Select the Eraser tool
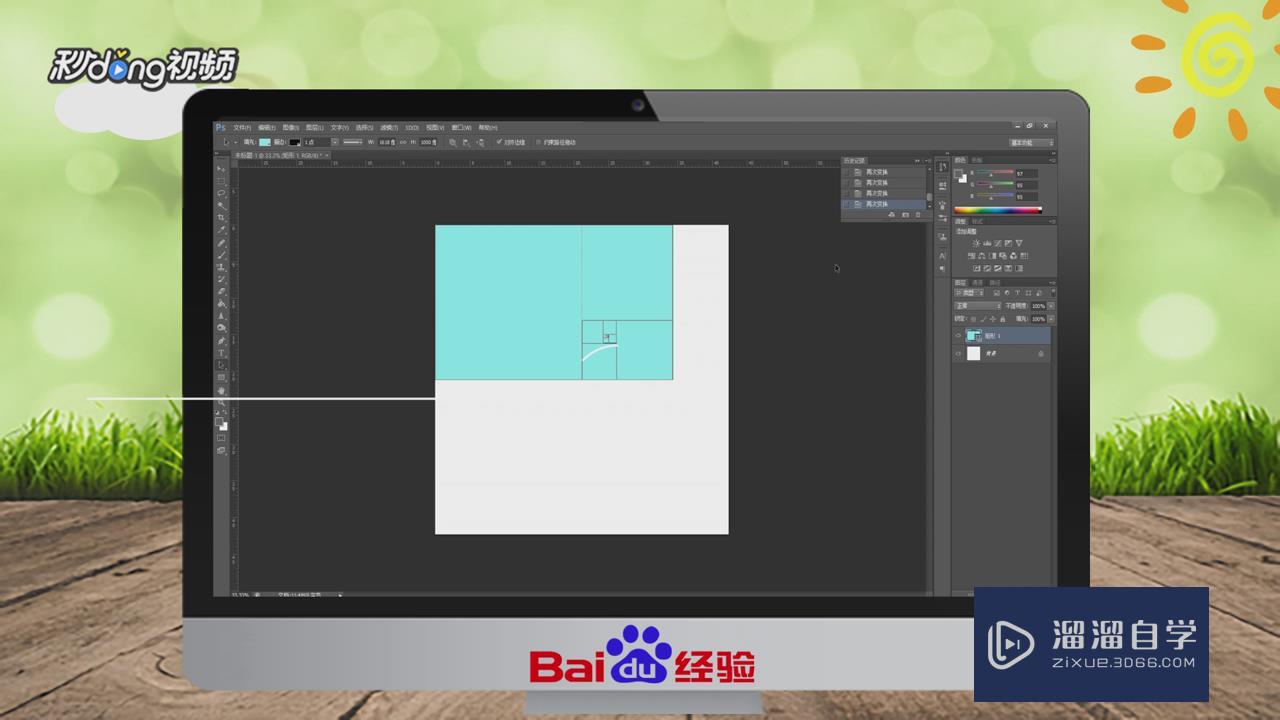1280x720 pixels. click(221, 290)
